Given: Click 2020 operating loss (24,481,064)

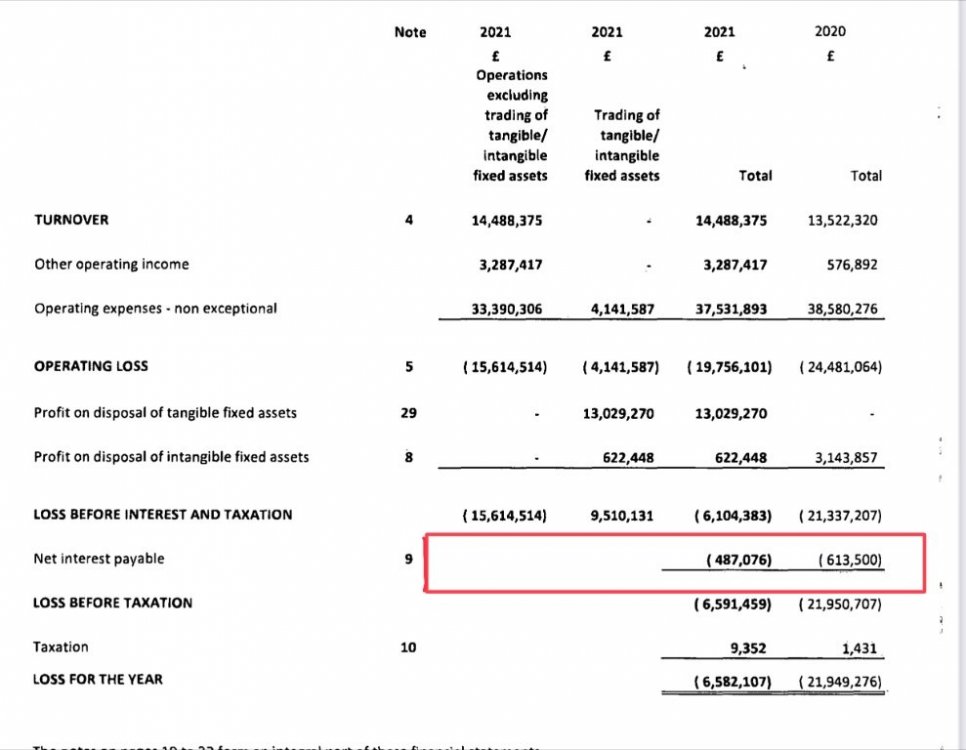Looking at the screenshot, I should 840,367.
